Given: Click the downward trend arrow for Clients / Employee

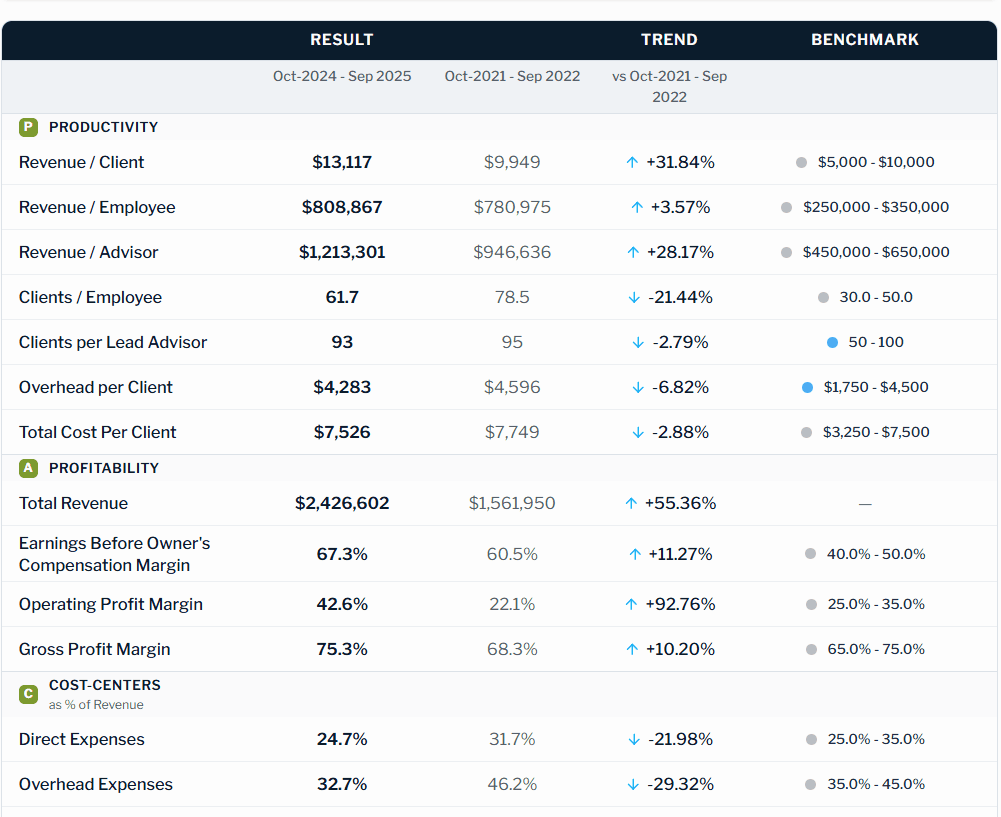Looking at the screenshot, I should [x=636, y=297].
